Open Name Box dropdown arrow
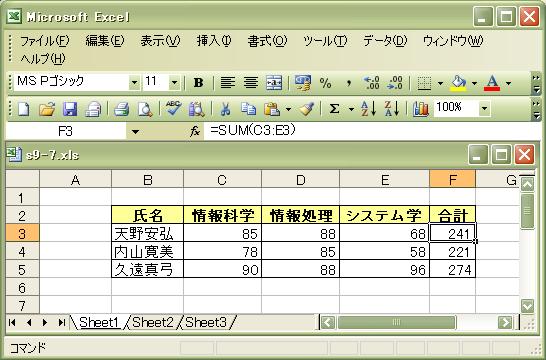The image size is (546, 360). tap(135, 132)
